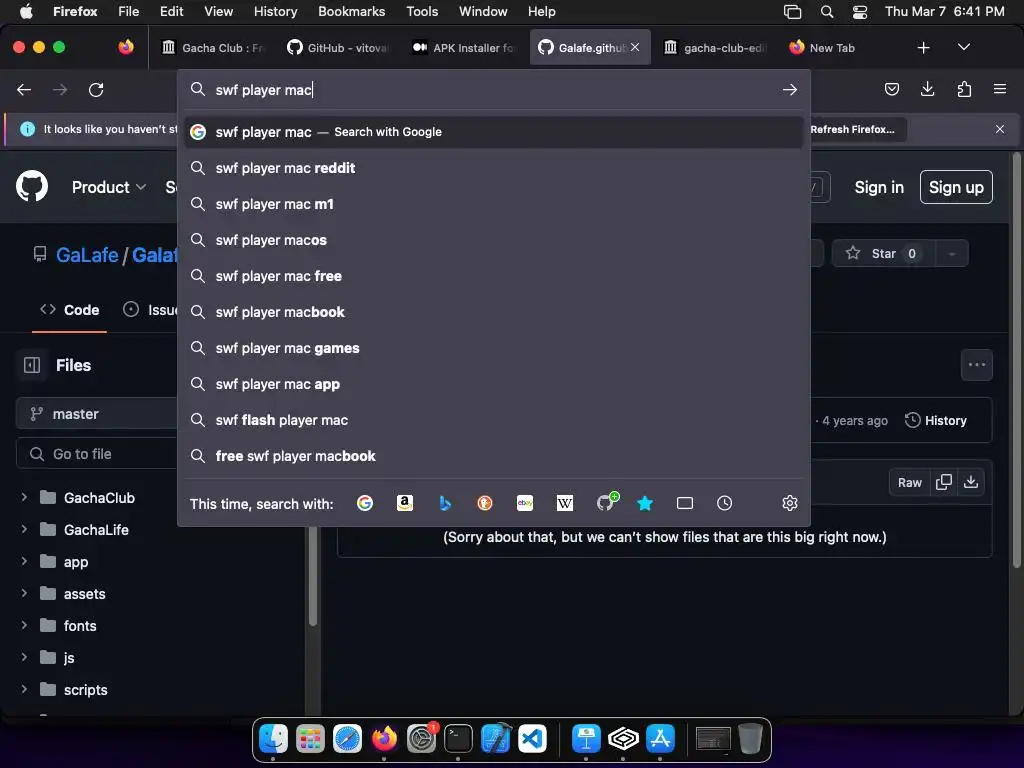This screenshot has width=1024, height=768.
Task: Click the Sign up button
Action: [956, 187]
